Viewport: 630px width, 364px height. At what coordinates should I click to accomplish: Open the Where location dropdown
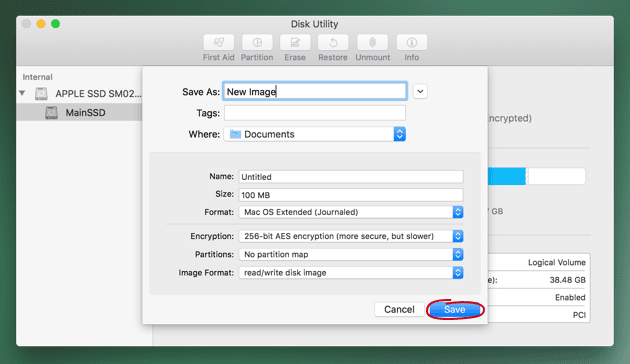[x=315, y=134]
